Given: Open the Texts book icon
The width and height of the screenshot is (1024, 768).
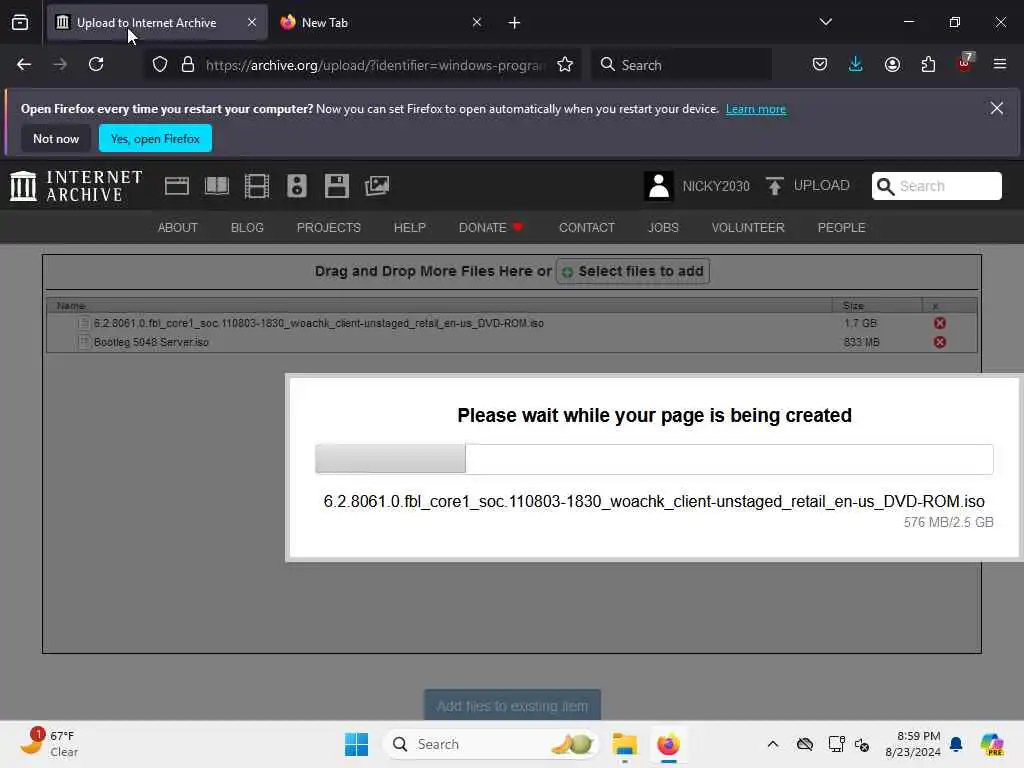Looking at the screenshot, I should [x=217, y=186].
